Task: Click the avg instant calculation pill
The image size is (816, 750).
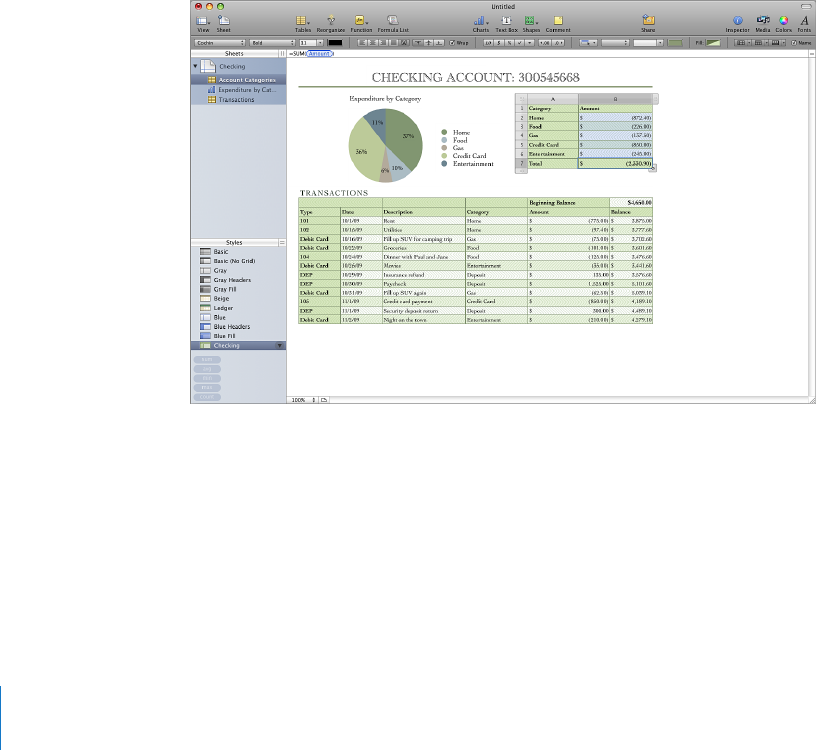Action: point(207,369)
